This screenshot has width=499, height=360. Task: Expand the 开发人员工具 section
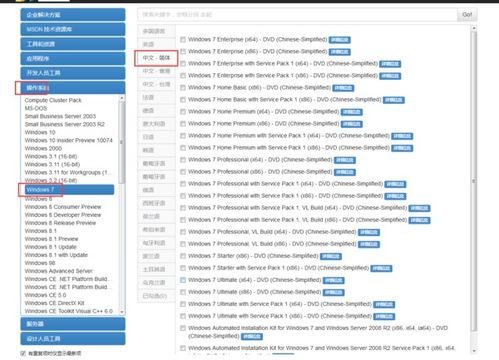73,73
